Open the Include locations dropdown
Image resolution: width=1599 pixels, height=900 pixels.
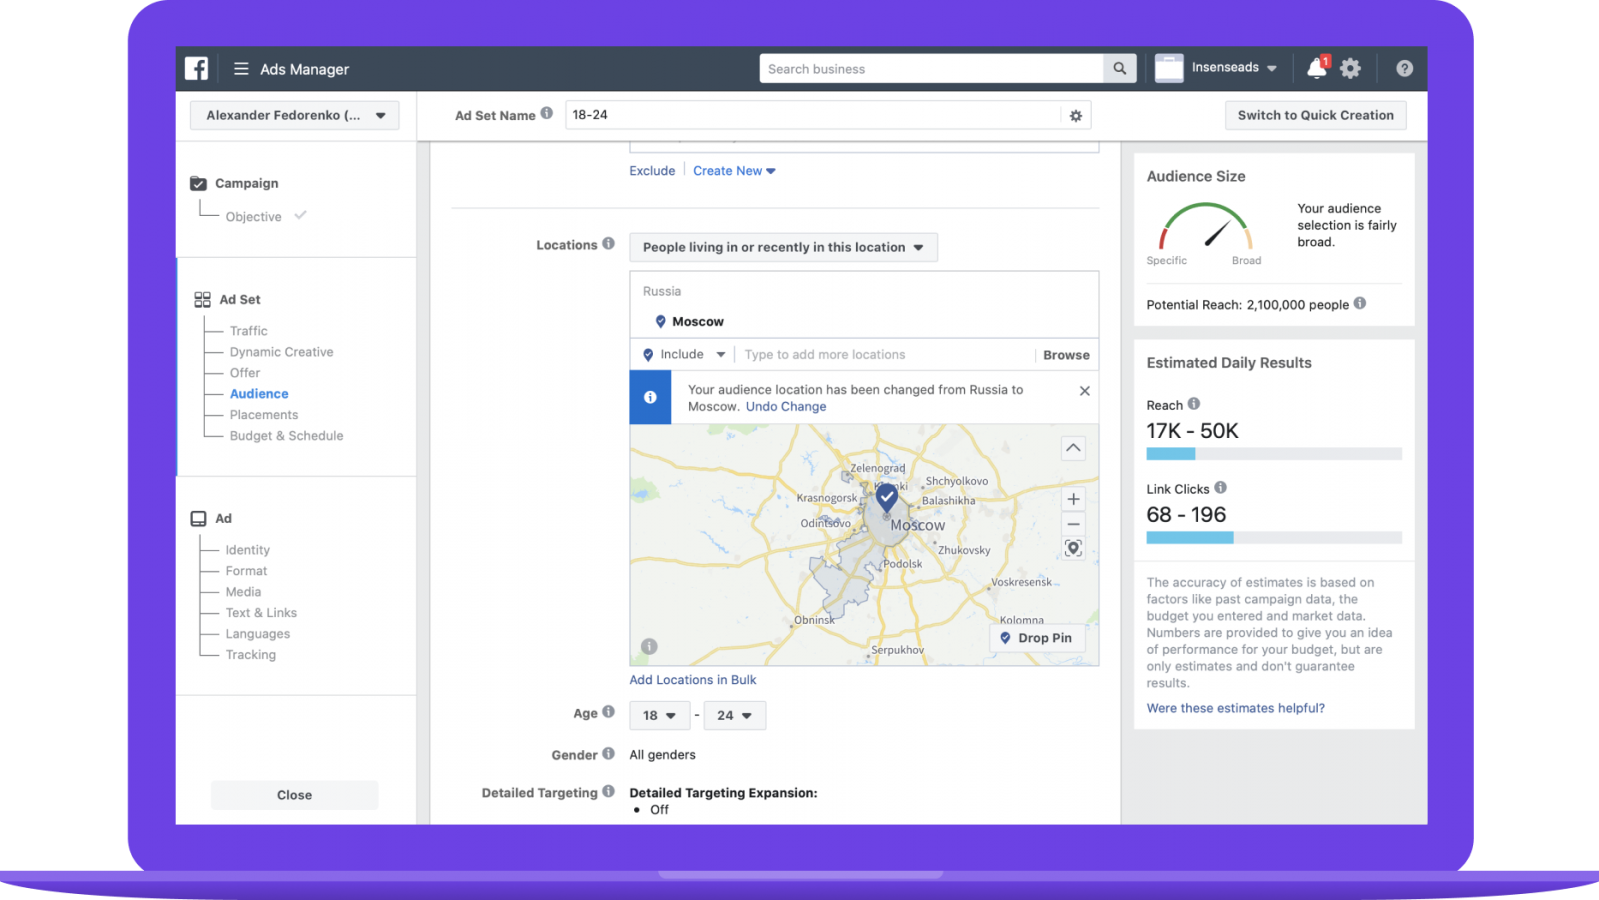click(684, 355)
